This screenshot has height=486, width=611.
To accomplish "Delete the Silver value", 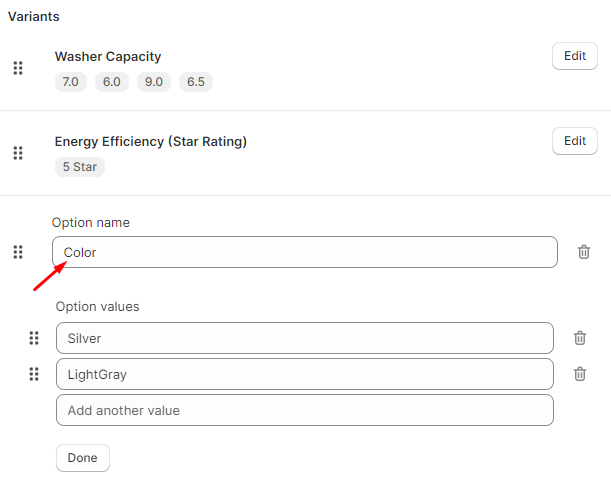I will (x=580, y=338).
